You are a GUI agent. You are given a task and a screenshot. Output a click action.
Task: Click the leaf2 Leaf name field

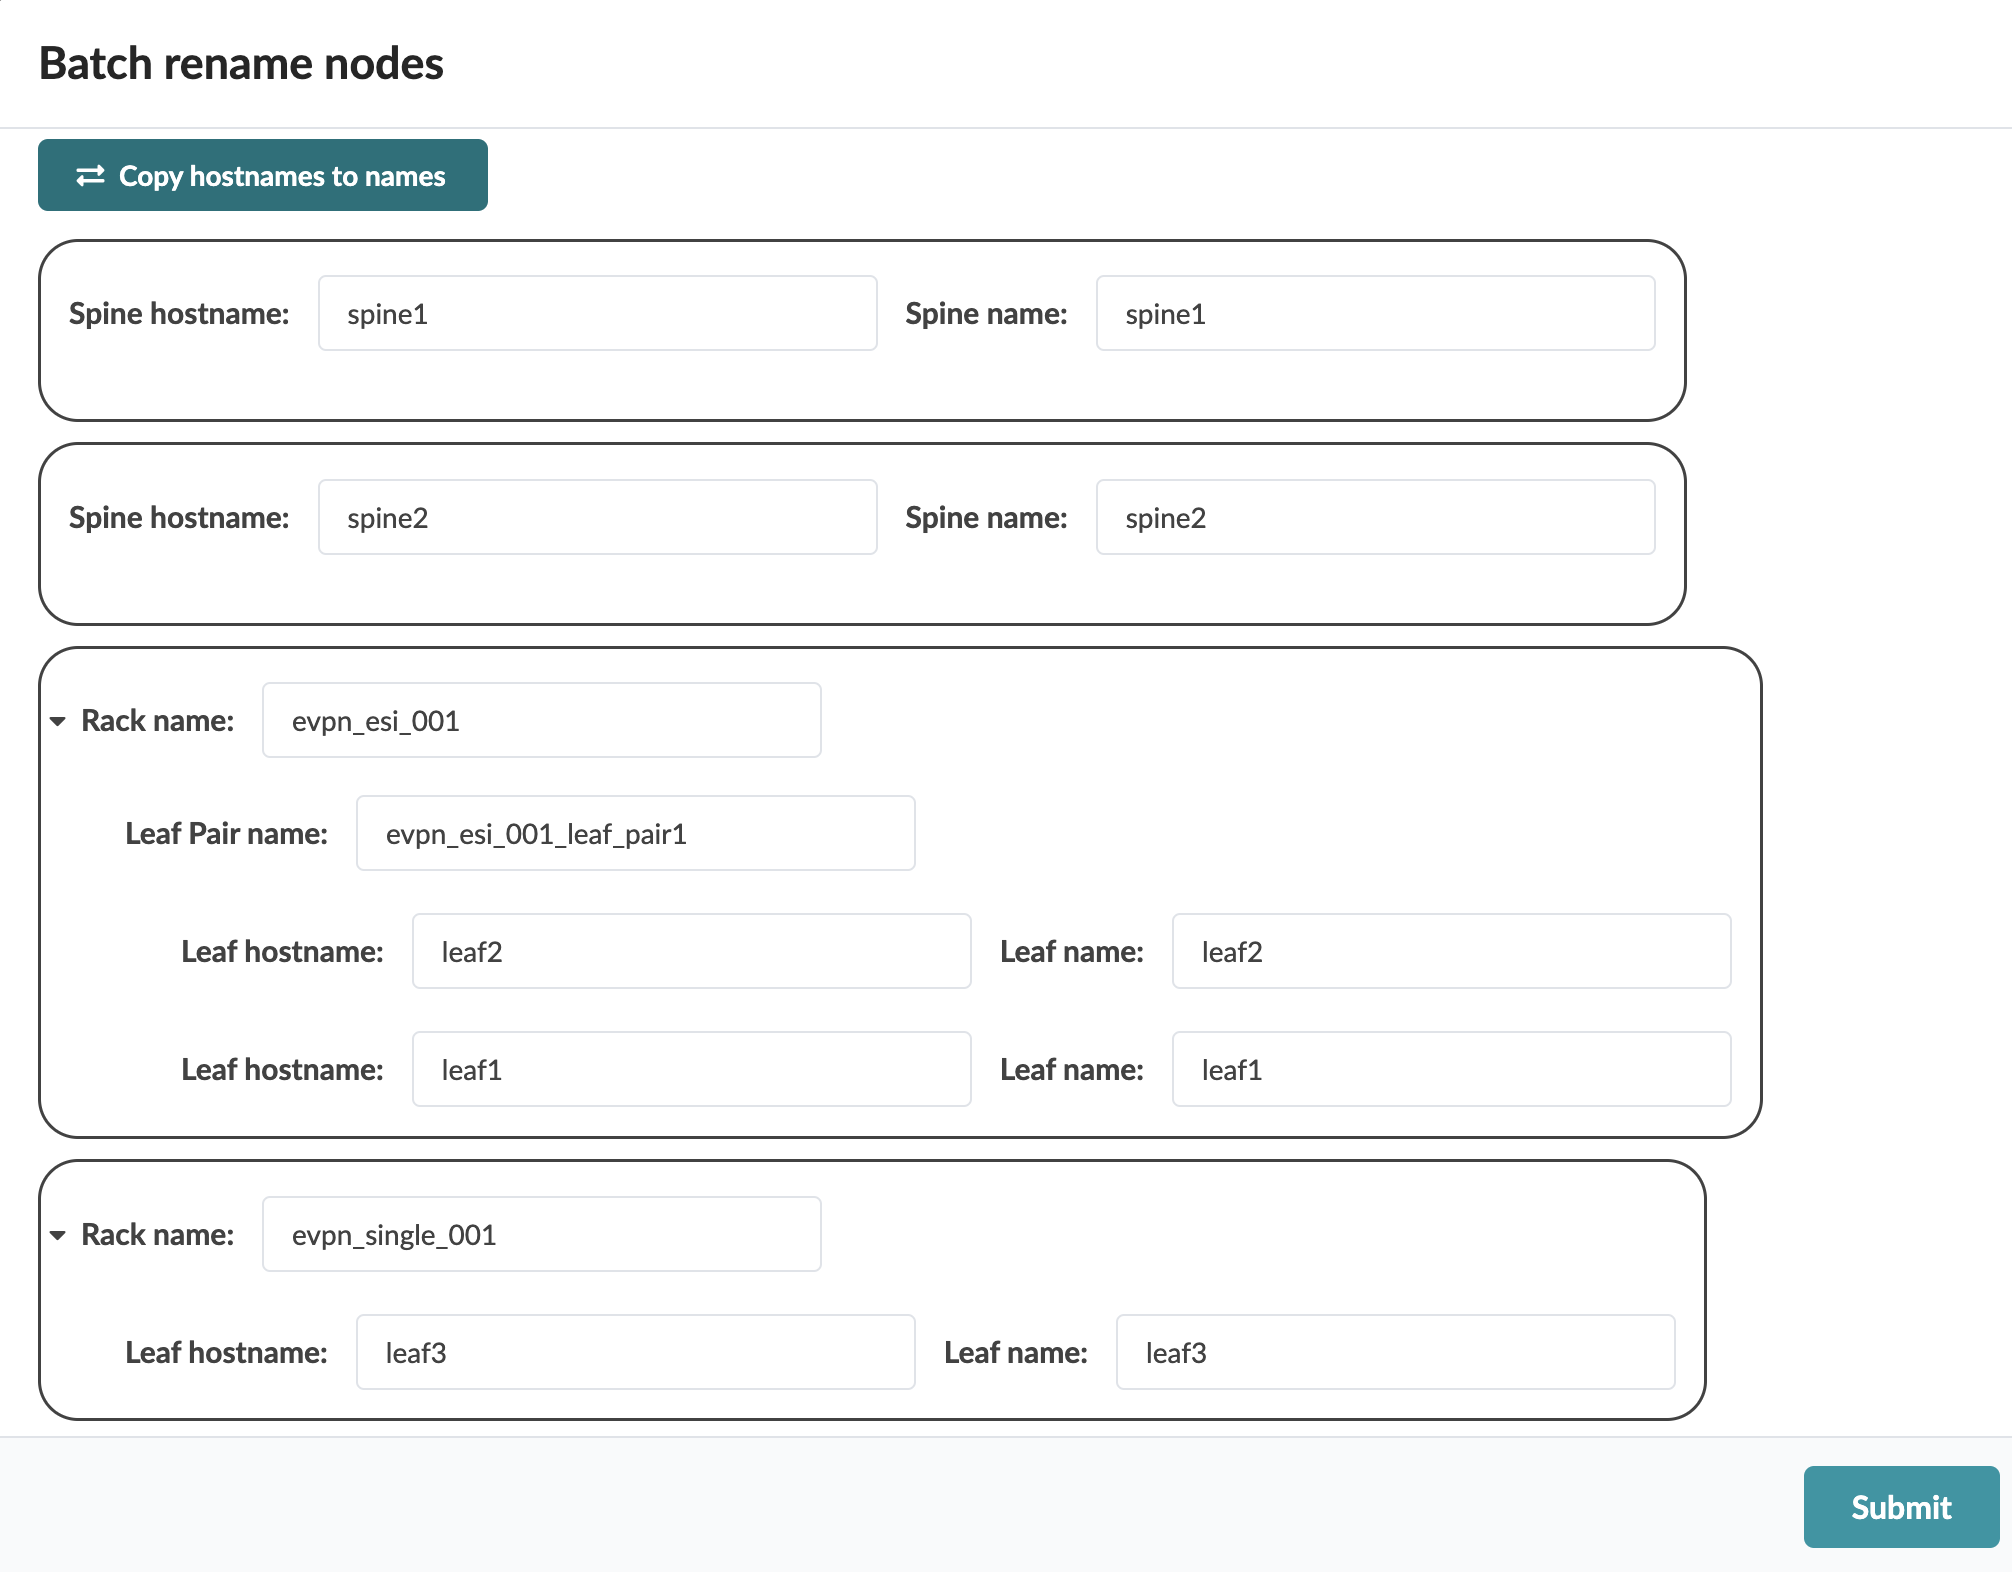coord(1451,952)
